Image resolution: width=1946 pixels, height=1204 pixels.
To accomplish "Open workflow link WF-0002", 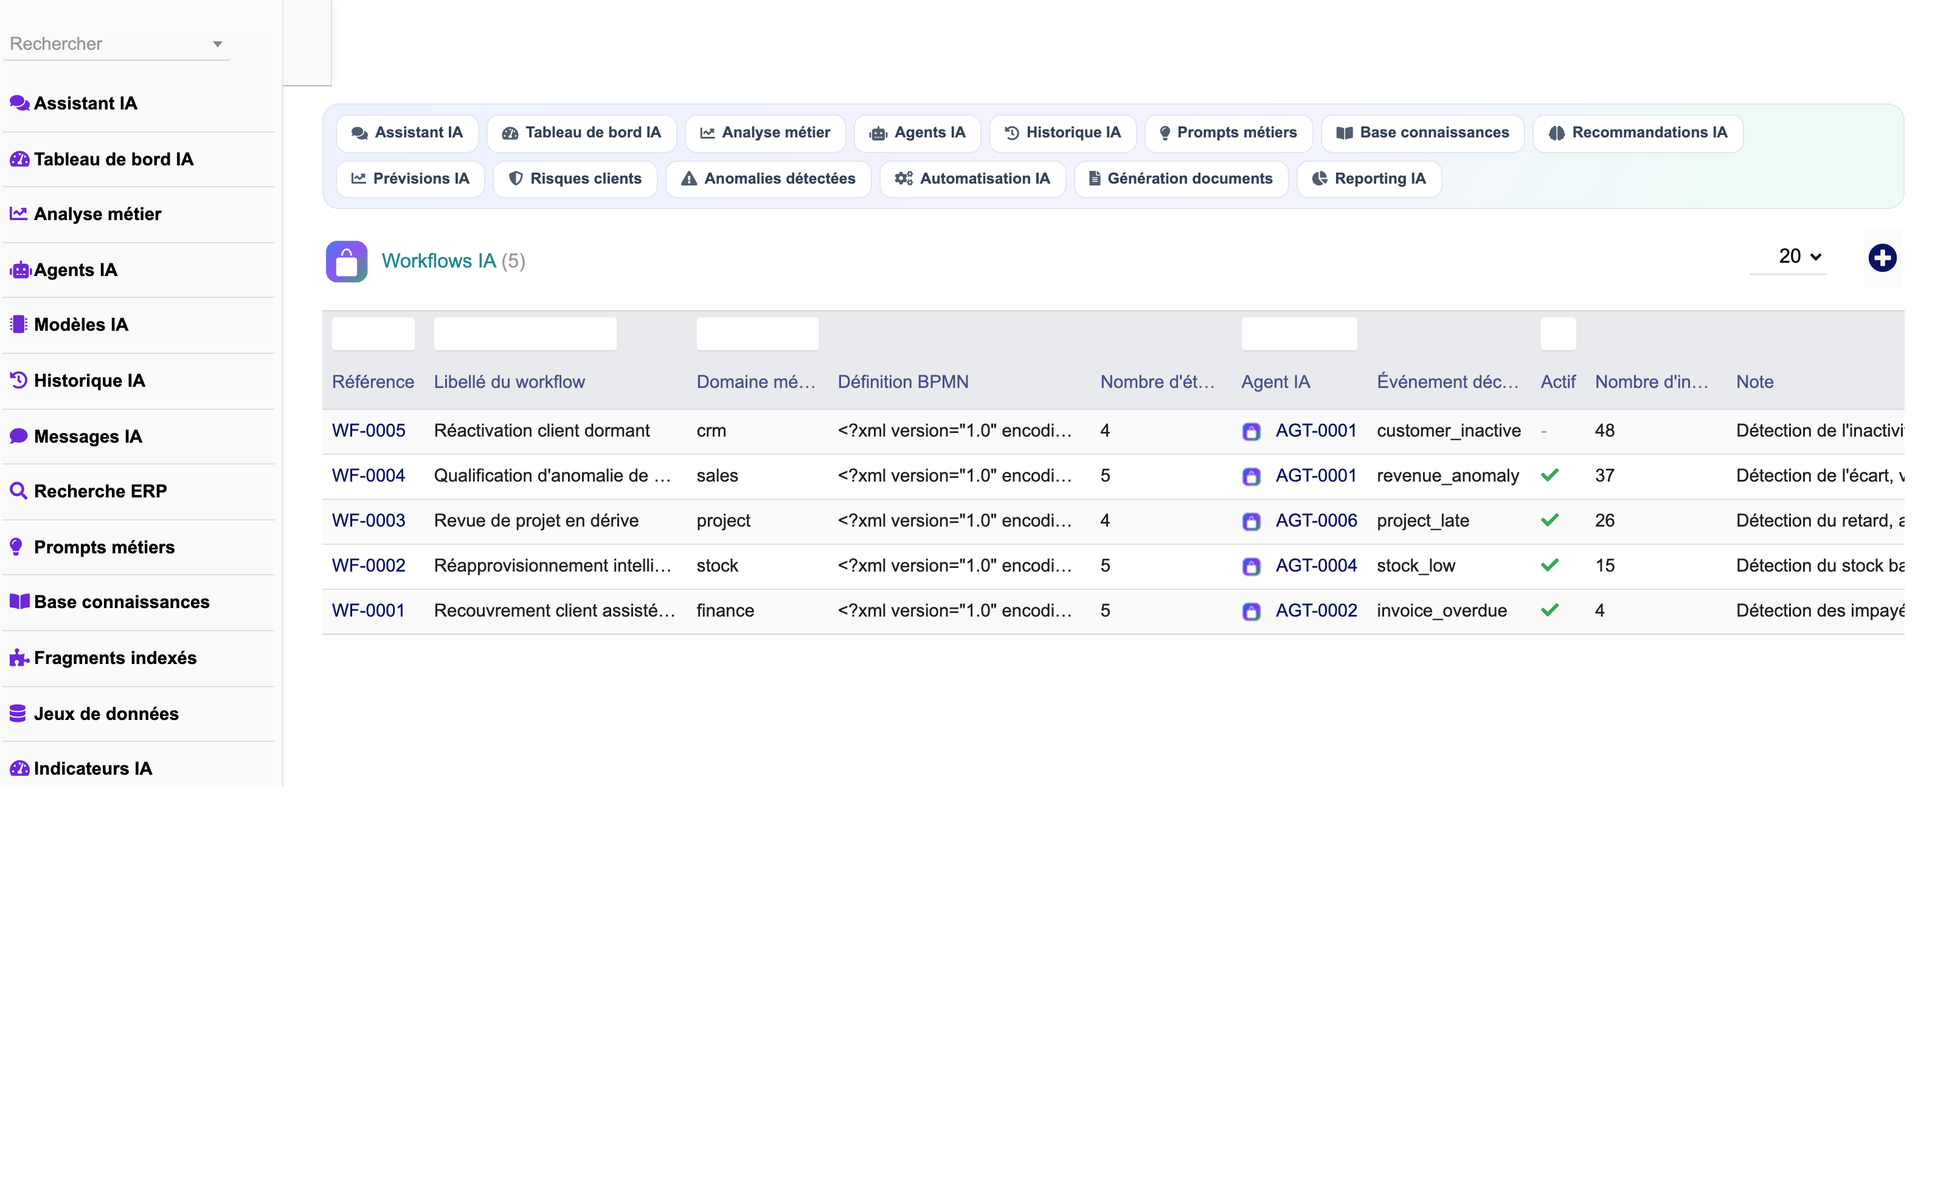I will (368, 566).
